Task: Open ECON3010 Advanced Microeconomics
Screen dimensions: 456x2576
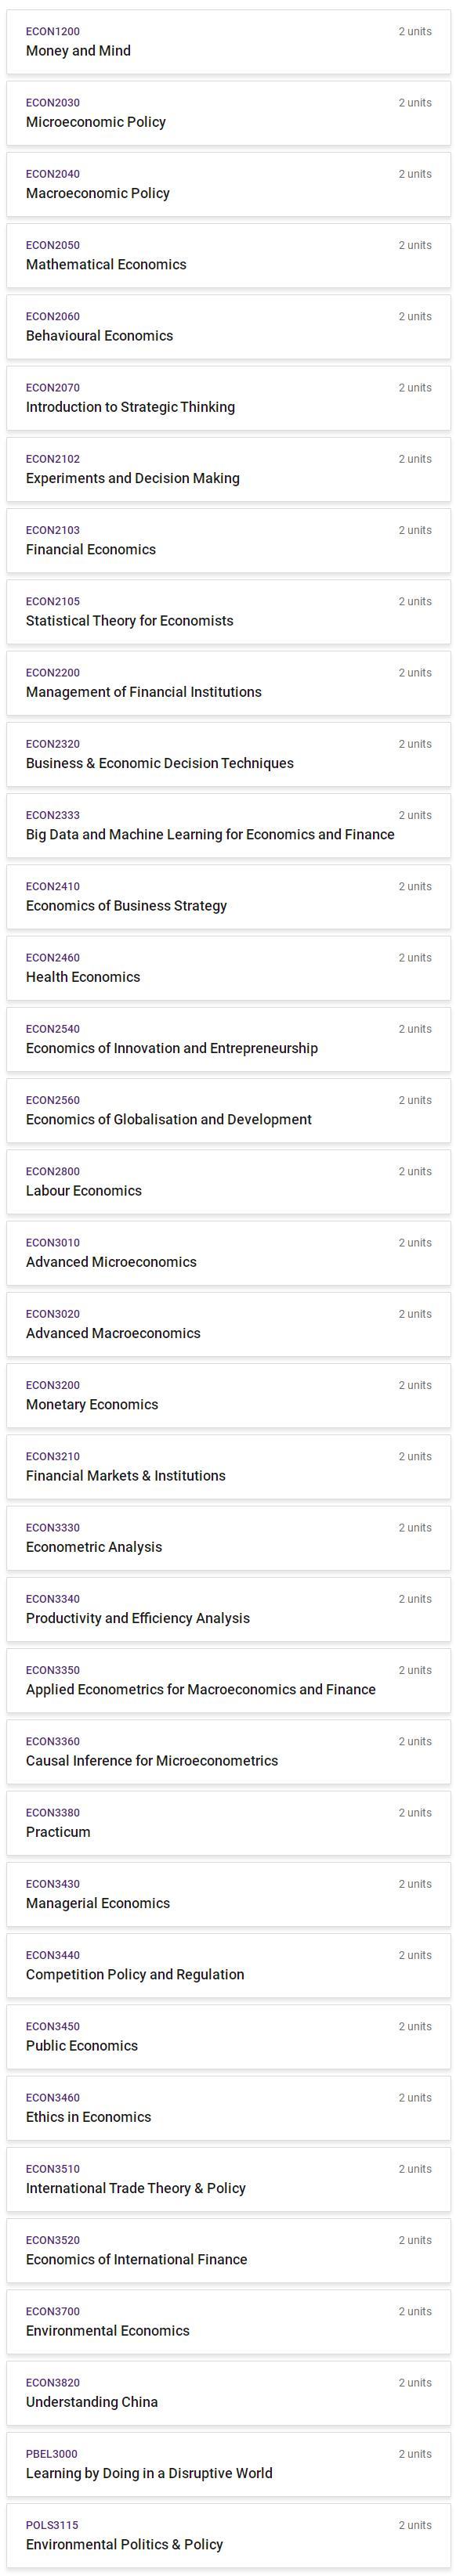Action: (228, 1253)
